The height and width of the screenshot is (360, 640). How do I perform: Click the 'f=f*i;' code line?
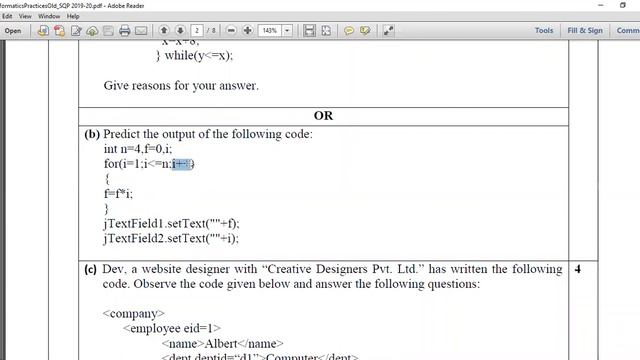tap(118, 194)
